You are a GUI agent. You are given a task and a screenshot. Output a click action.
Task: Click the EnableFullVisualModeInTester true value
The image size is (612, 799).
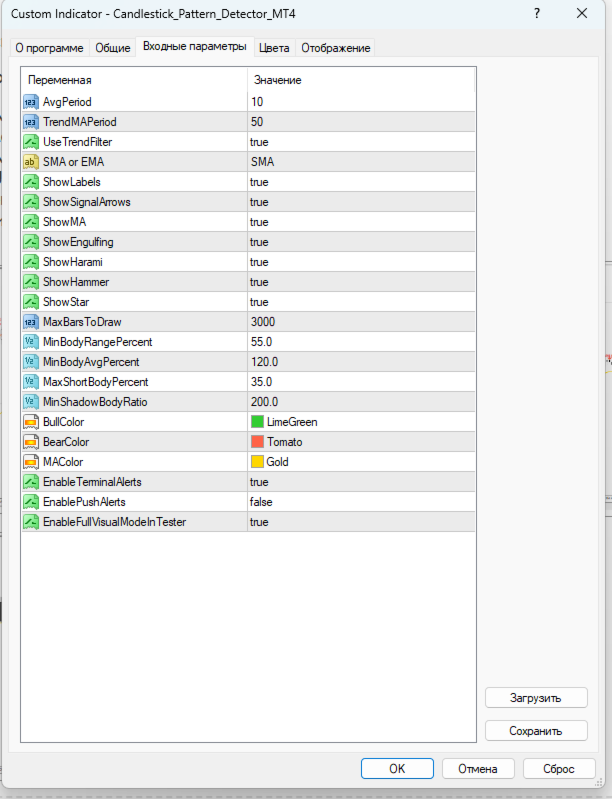[259, 522]
